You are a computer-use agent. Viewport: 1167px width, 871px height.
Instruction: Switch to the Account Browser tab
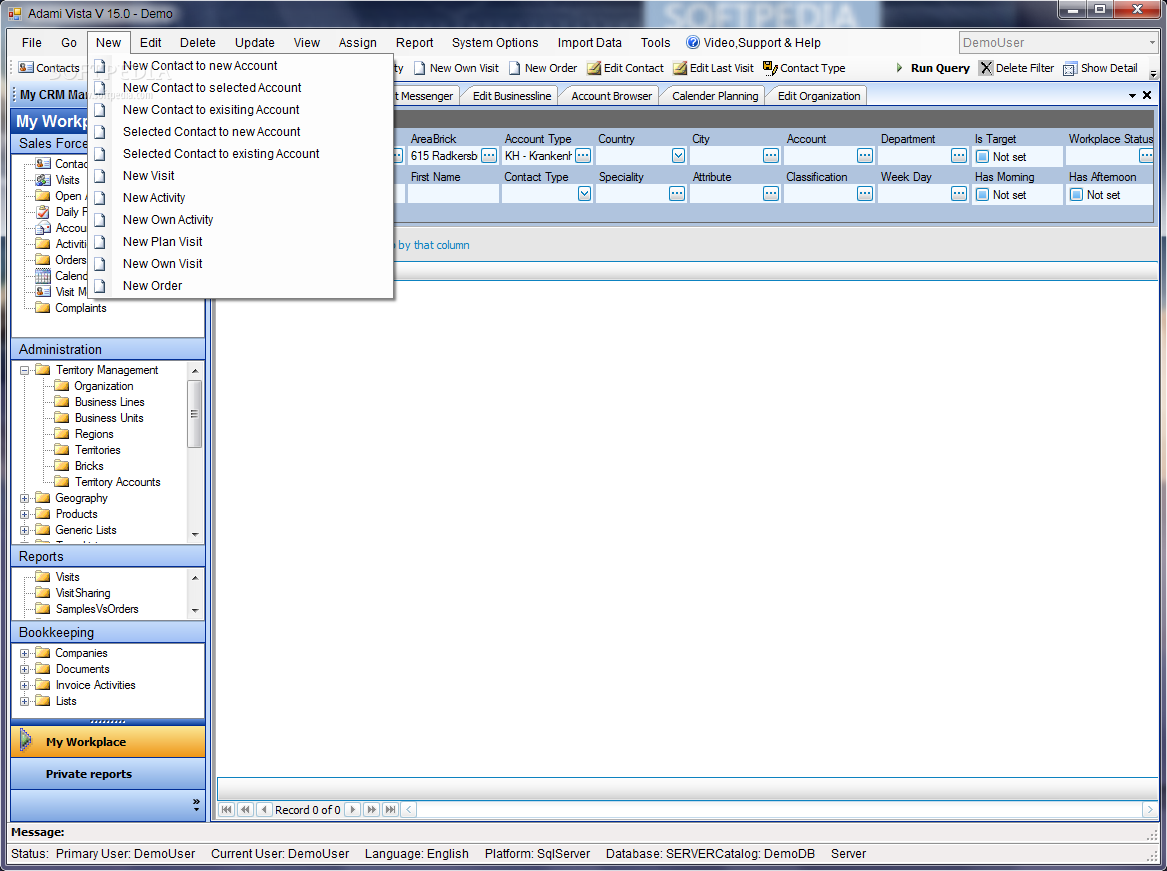pyautogui.click(x=611, y=96)
